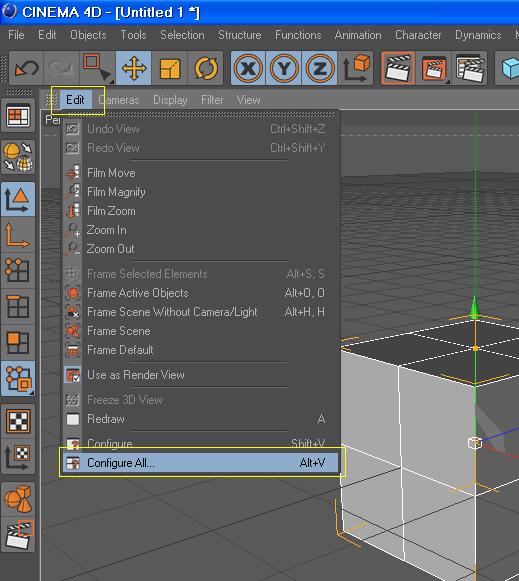This screenshot has width=519, height=581.
Task: Activate the Scale tool icon
Action: [170, 68]
